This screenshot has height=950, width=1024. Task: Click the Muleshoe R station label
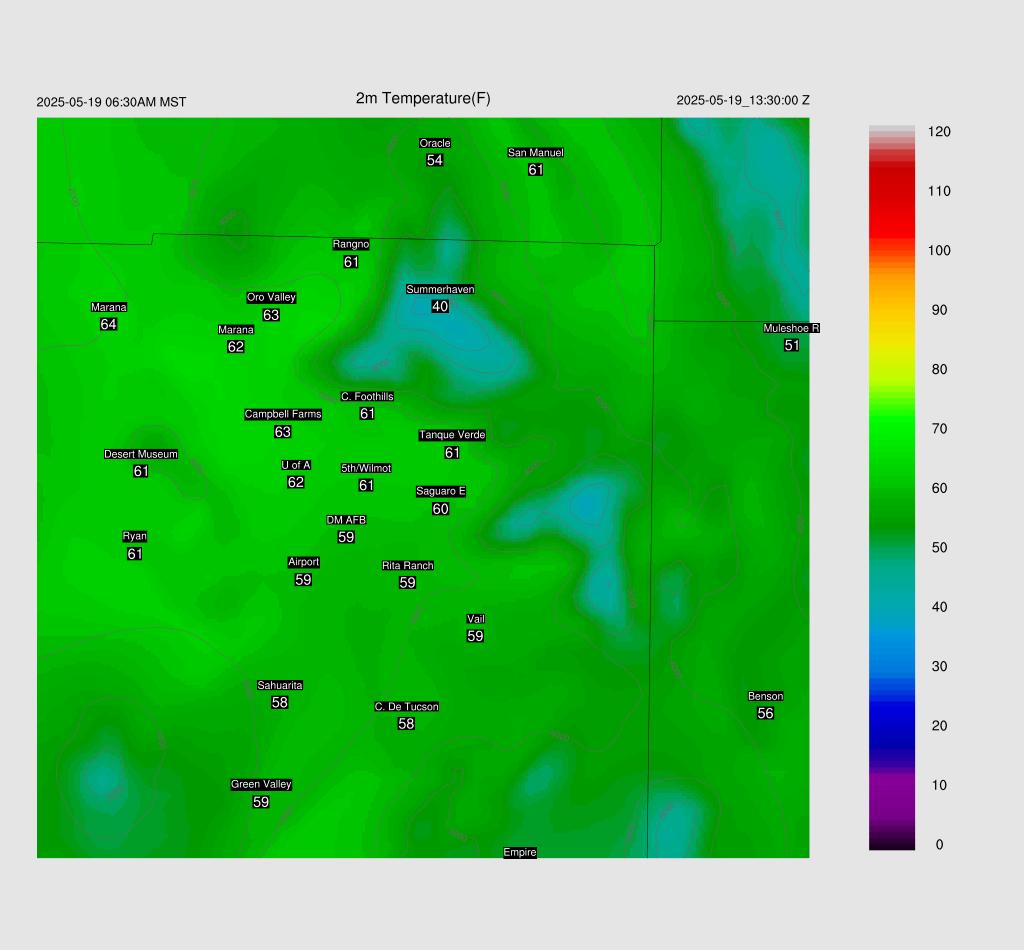pos(792,328)
